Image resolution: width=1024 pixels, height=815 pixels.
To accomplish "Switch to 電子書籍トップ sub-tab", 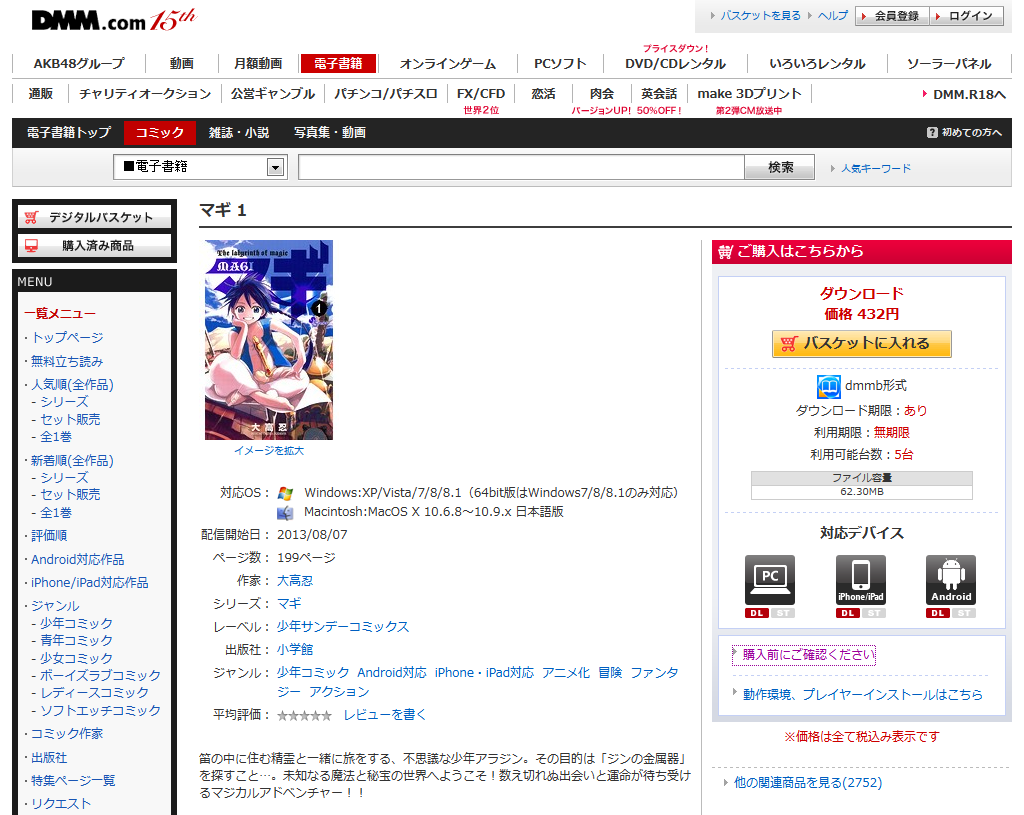I will click(69, 133).
